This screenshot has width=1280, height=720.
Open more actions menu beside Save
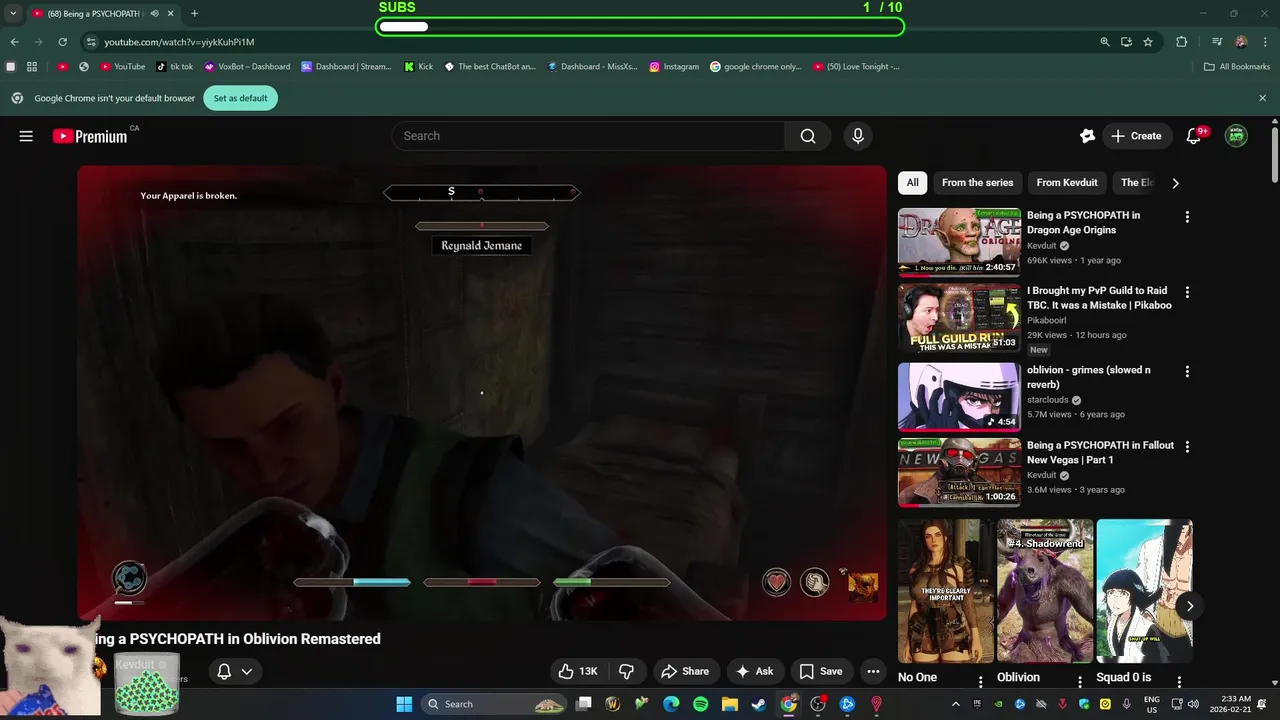(x=873, y=671)
